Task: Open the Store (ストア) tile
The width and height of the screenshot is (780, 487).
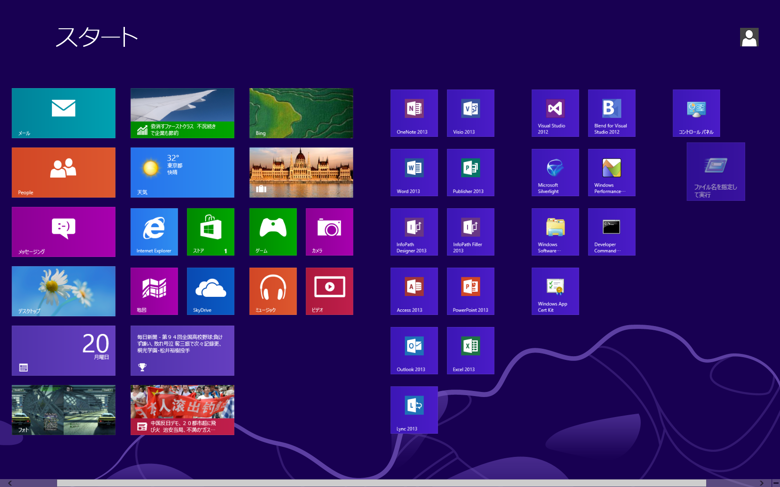Action: (210, 232)
